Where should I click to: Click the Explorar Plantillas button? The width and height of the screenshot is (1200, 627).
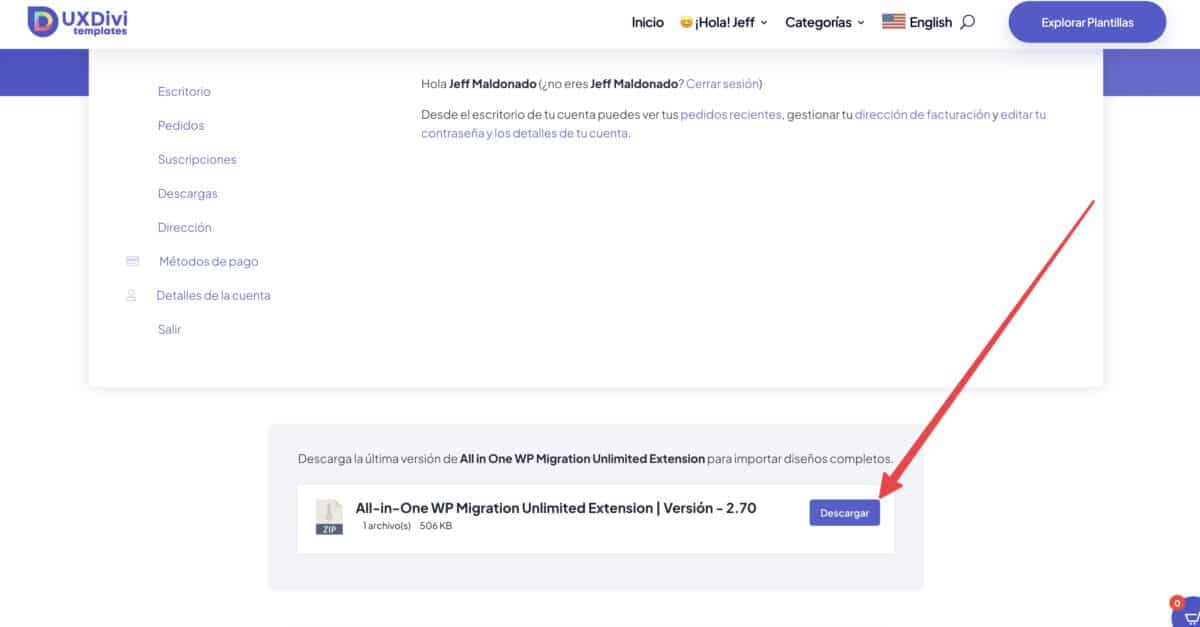pos(1087,22)
